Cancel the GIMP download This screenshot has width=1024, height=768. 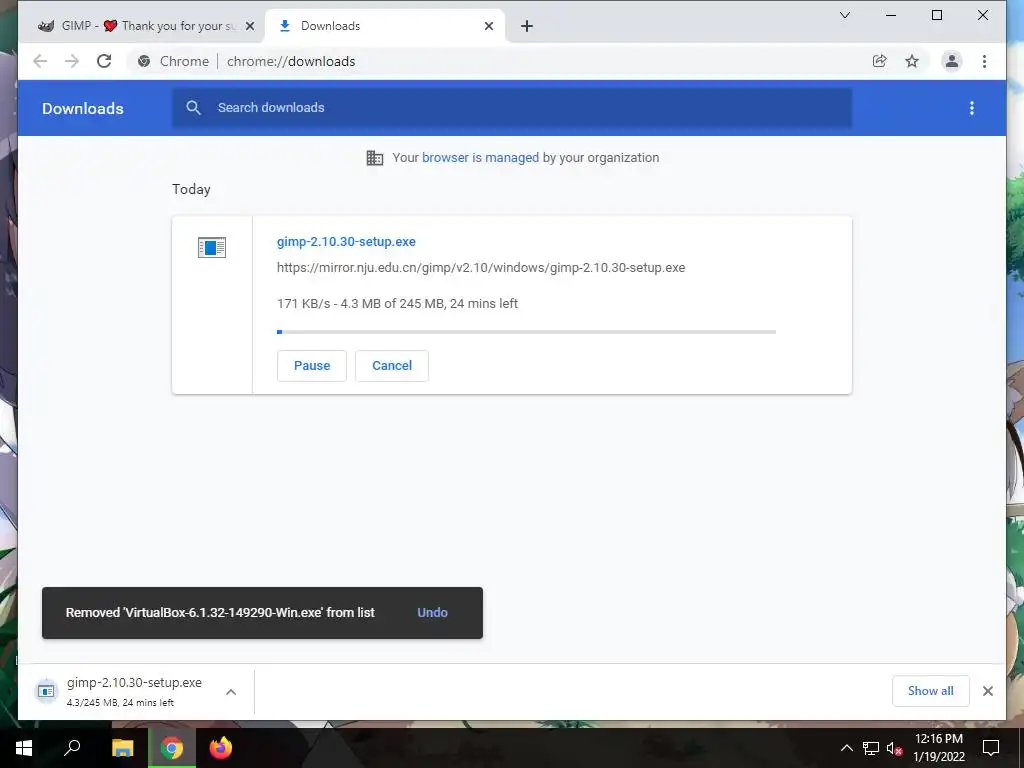392,366
